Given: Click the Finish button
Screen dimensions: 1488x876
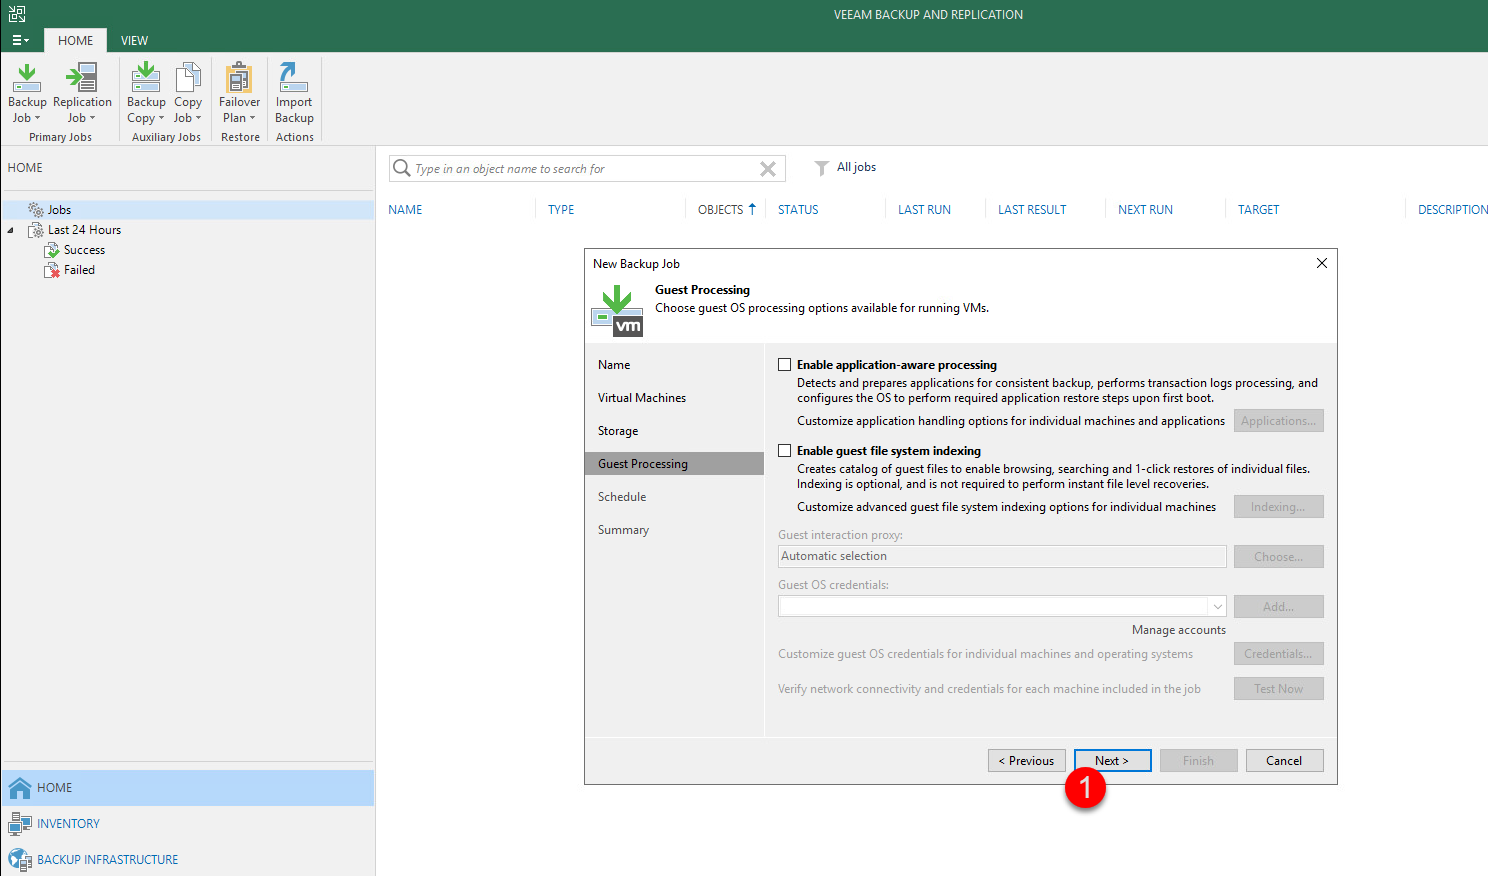Looking at the screenshot, I should click(x=1199, y=761).
